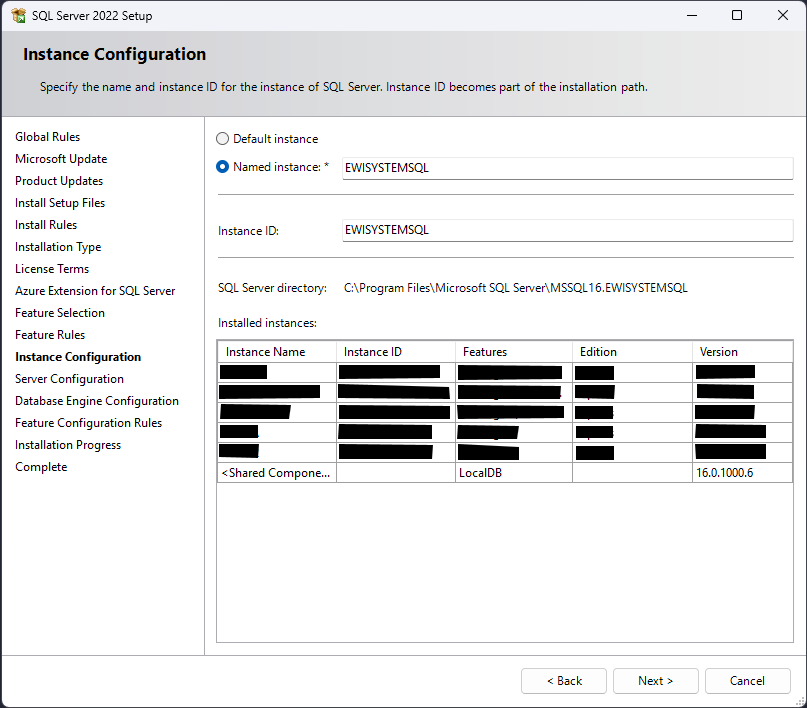This screenshot has height=708, width=807.
Task: Sort by Instance Name column header
Action: point(276,352)
